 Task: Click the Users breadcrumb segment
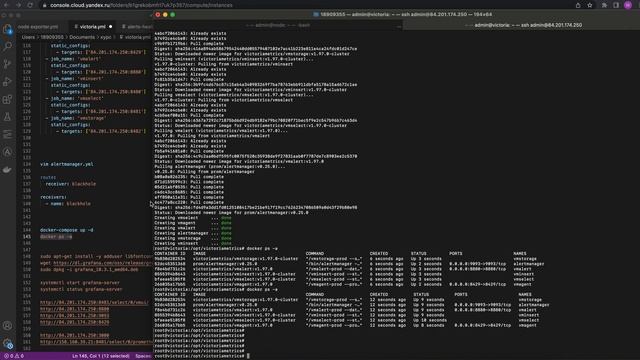click(x=28, y=37)
